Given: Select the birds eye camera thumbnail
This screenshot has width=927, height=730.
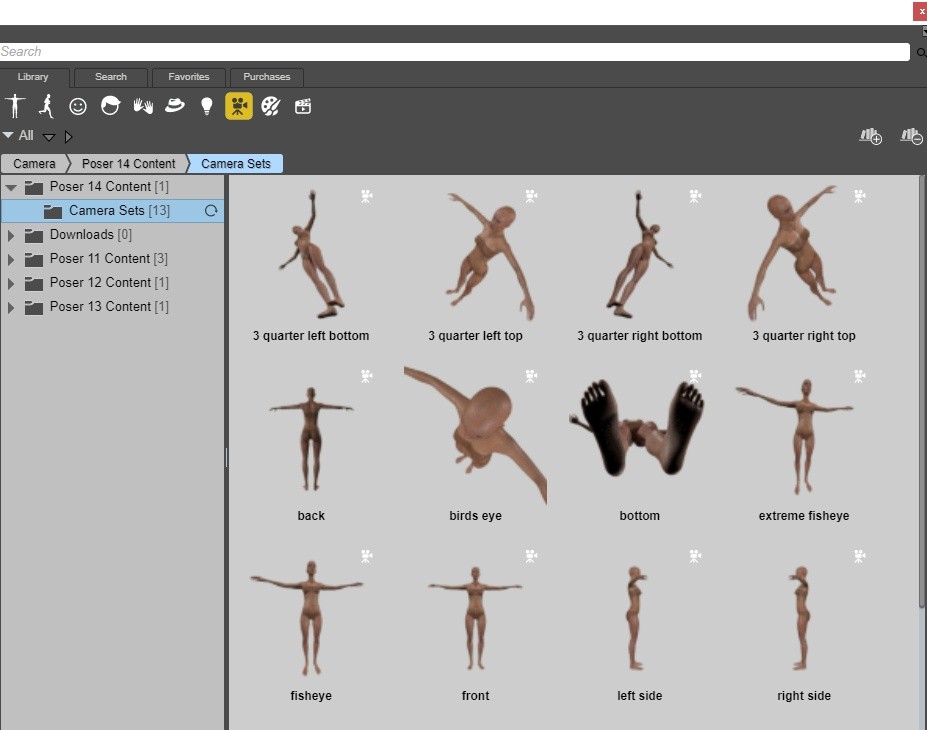Looking at the screenshot, I should (x=475, y=435).
